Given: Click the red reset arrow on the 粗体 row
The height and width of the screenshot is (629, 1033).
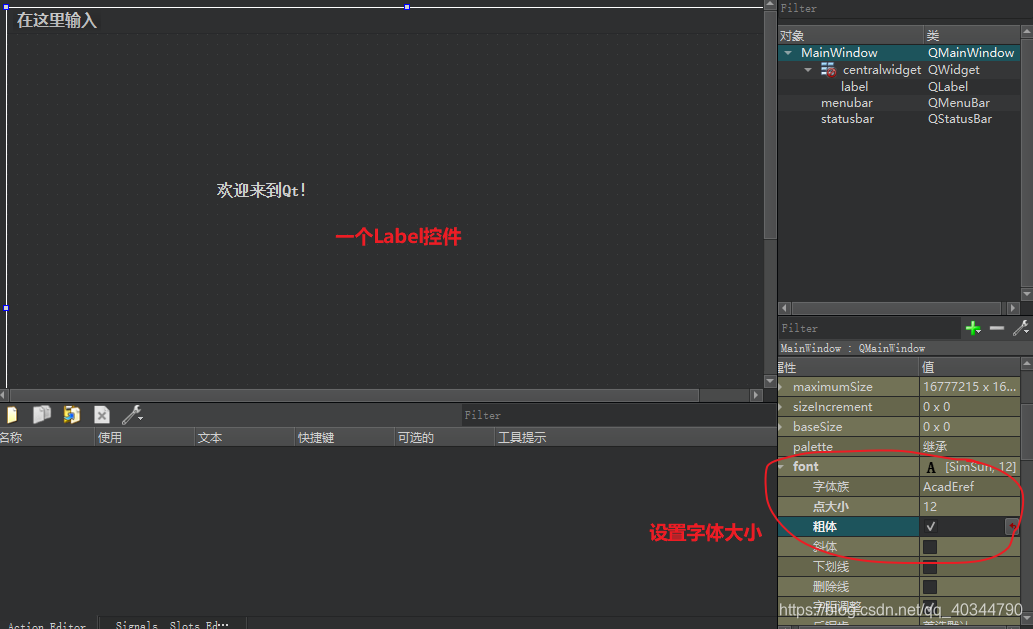Looking at the screenshot, I should point(1013,526).
